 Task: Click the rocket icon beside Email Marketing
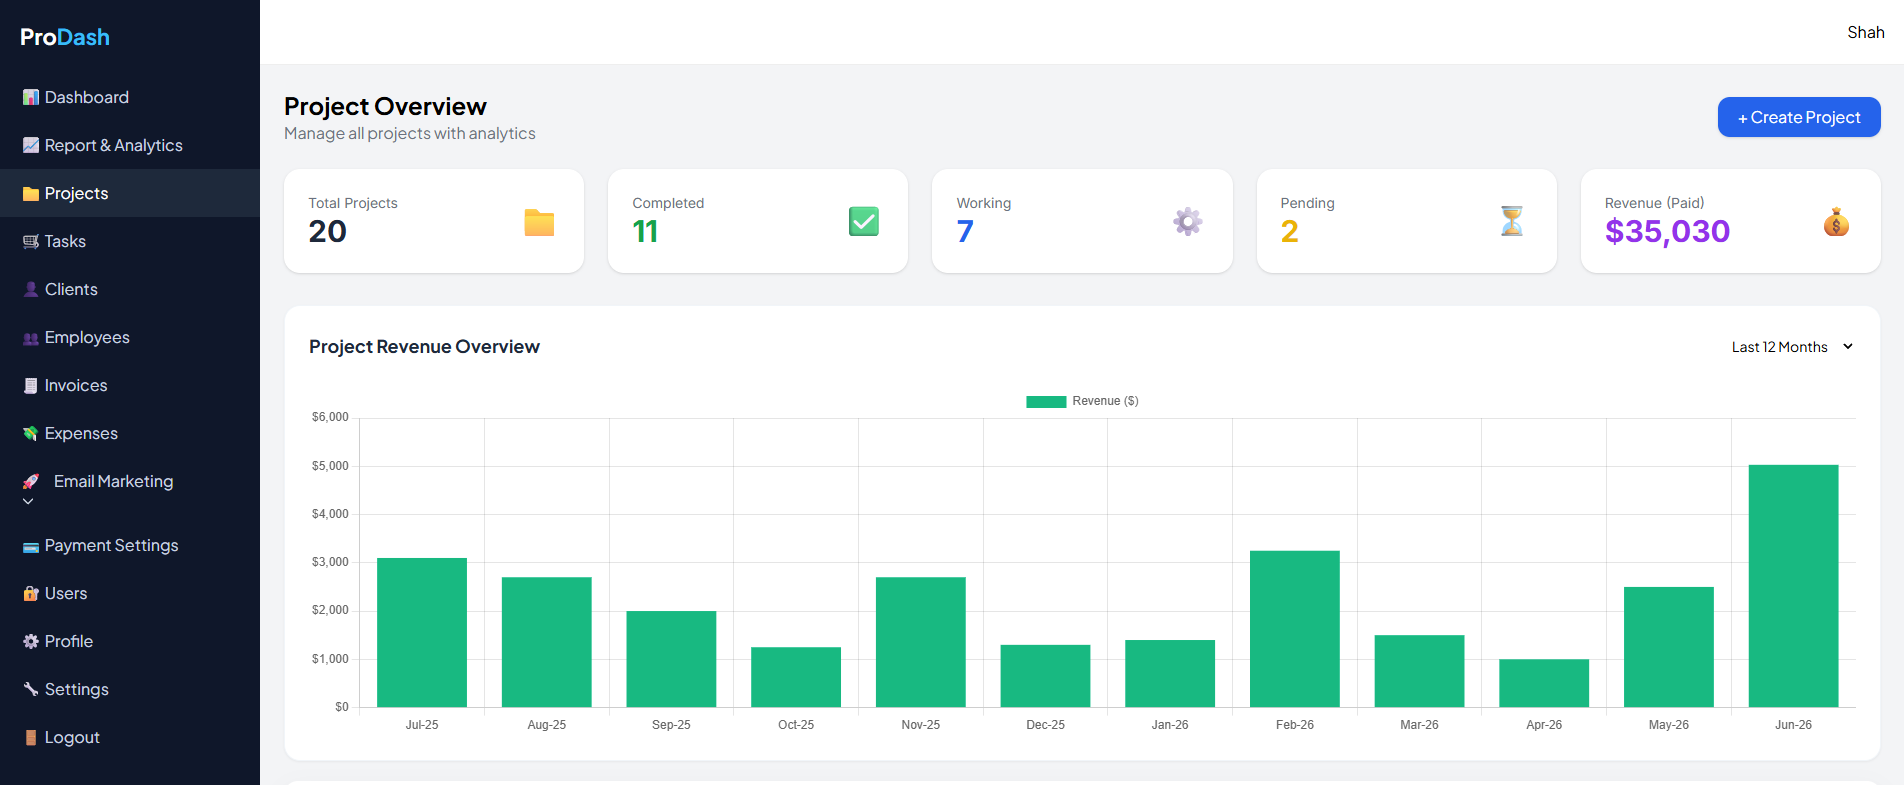(x=31, y=482)
